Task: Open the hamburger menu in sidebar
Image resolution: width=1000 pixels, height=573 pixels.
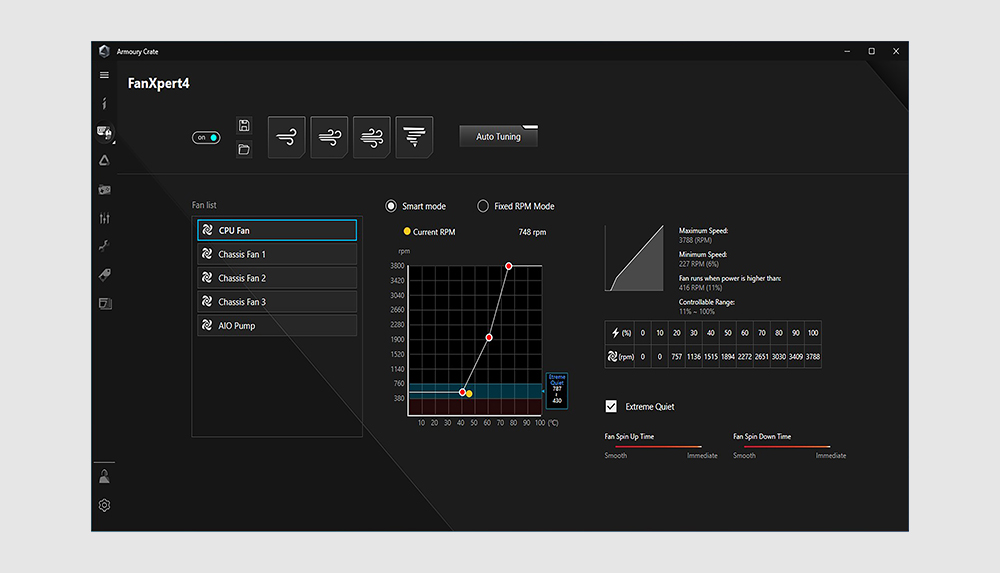Action: click(104, 75)
